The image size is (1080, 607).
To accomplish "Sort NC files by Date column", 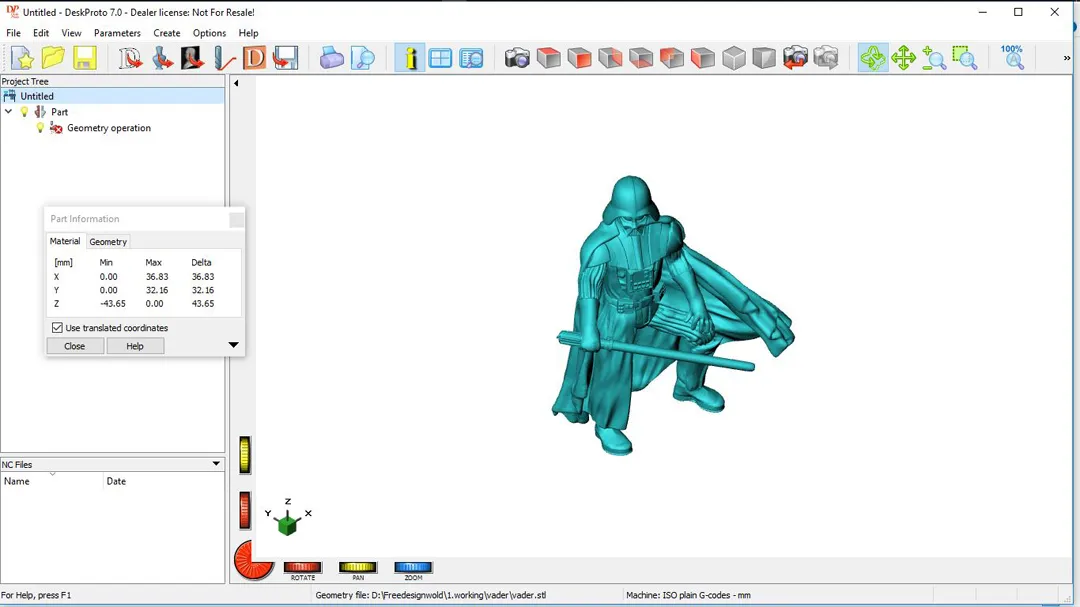I will click(x=164, y=481).
